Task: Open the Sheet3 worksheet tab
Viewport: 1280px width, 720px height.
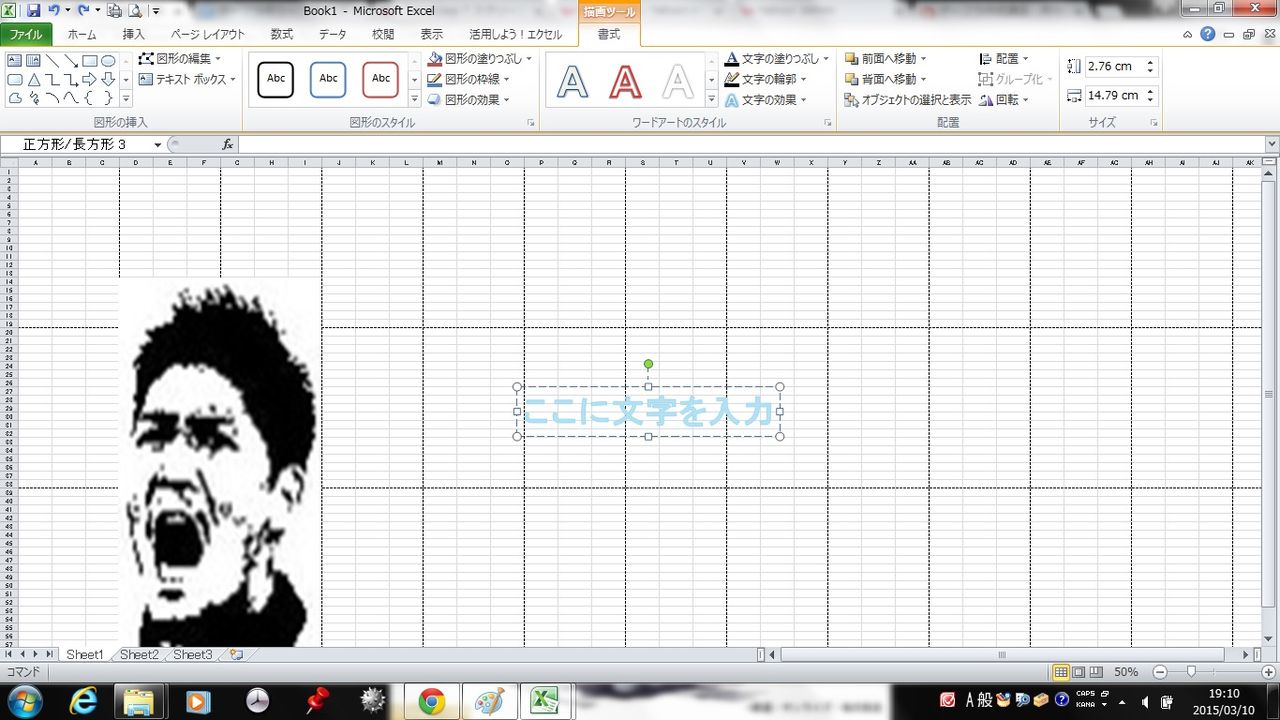Action: pos(192,655)
